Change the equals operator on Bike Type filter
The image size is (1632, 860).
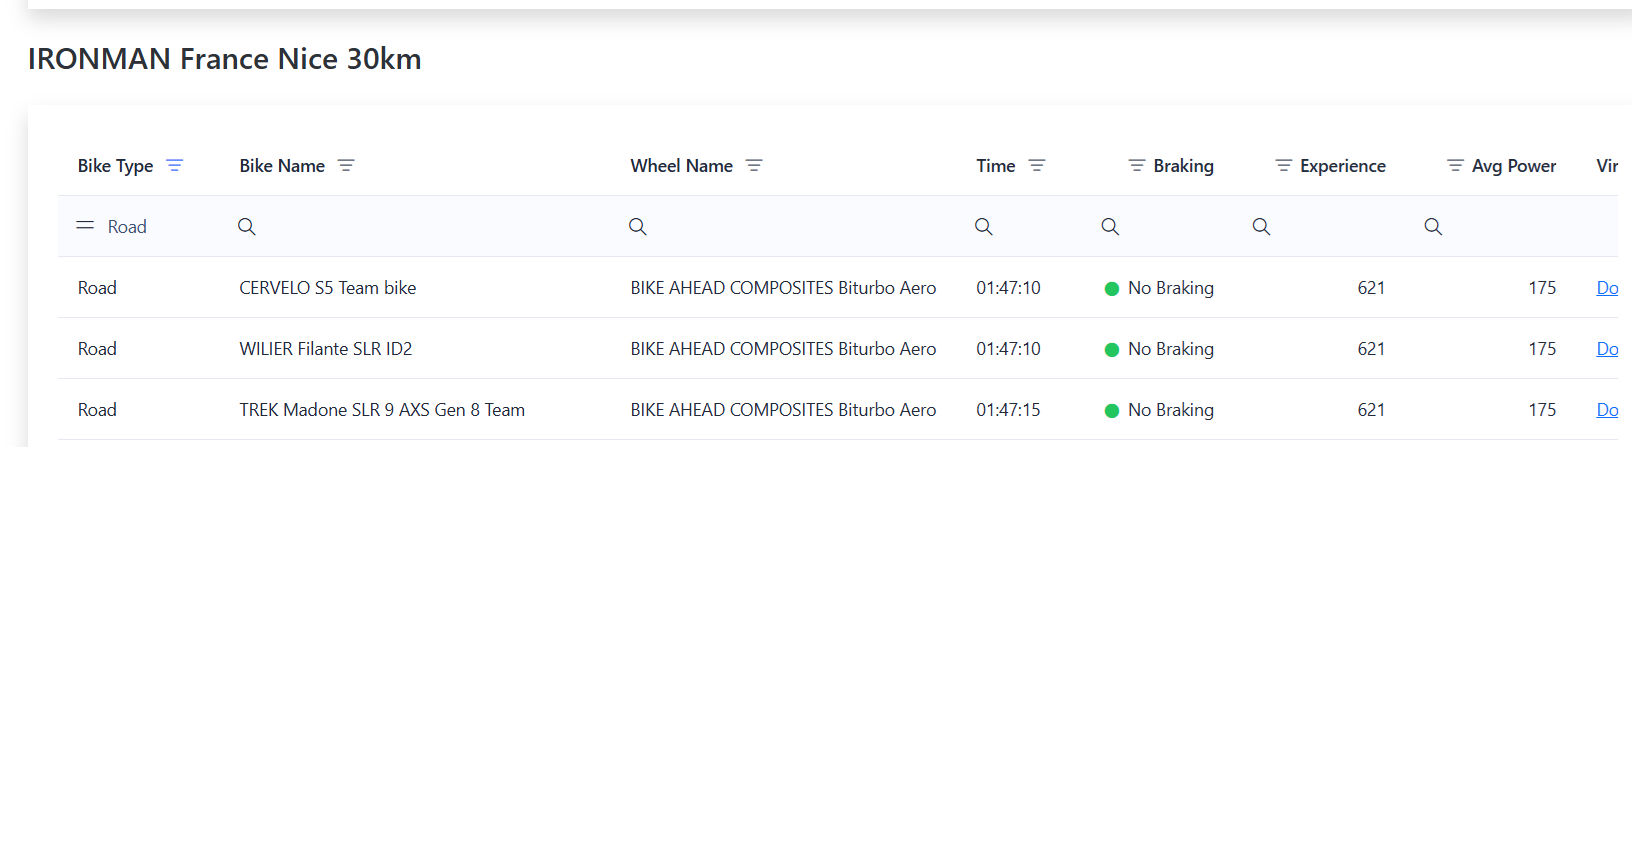[x=85, y=226]
